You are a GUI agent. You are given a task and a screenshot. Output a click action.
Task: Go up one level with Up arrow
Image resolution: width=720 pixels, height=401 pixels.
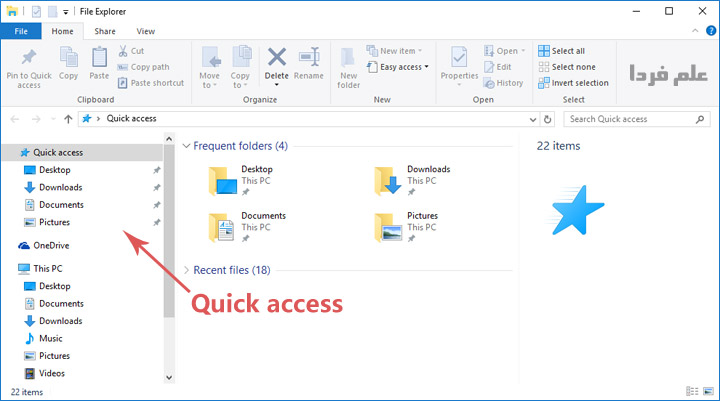click(x=68, y=119)
